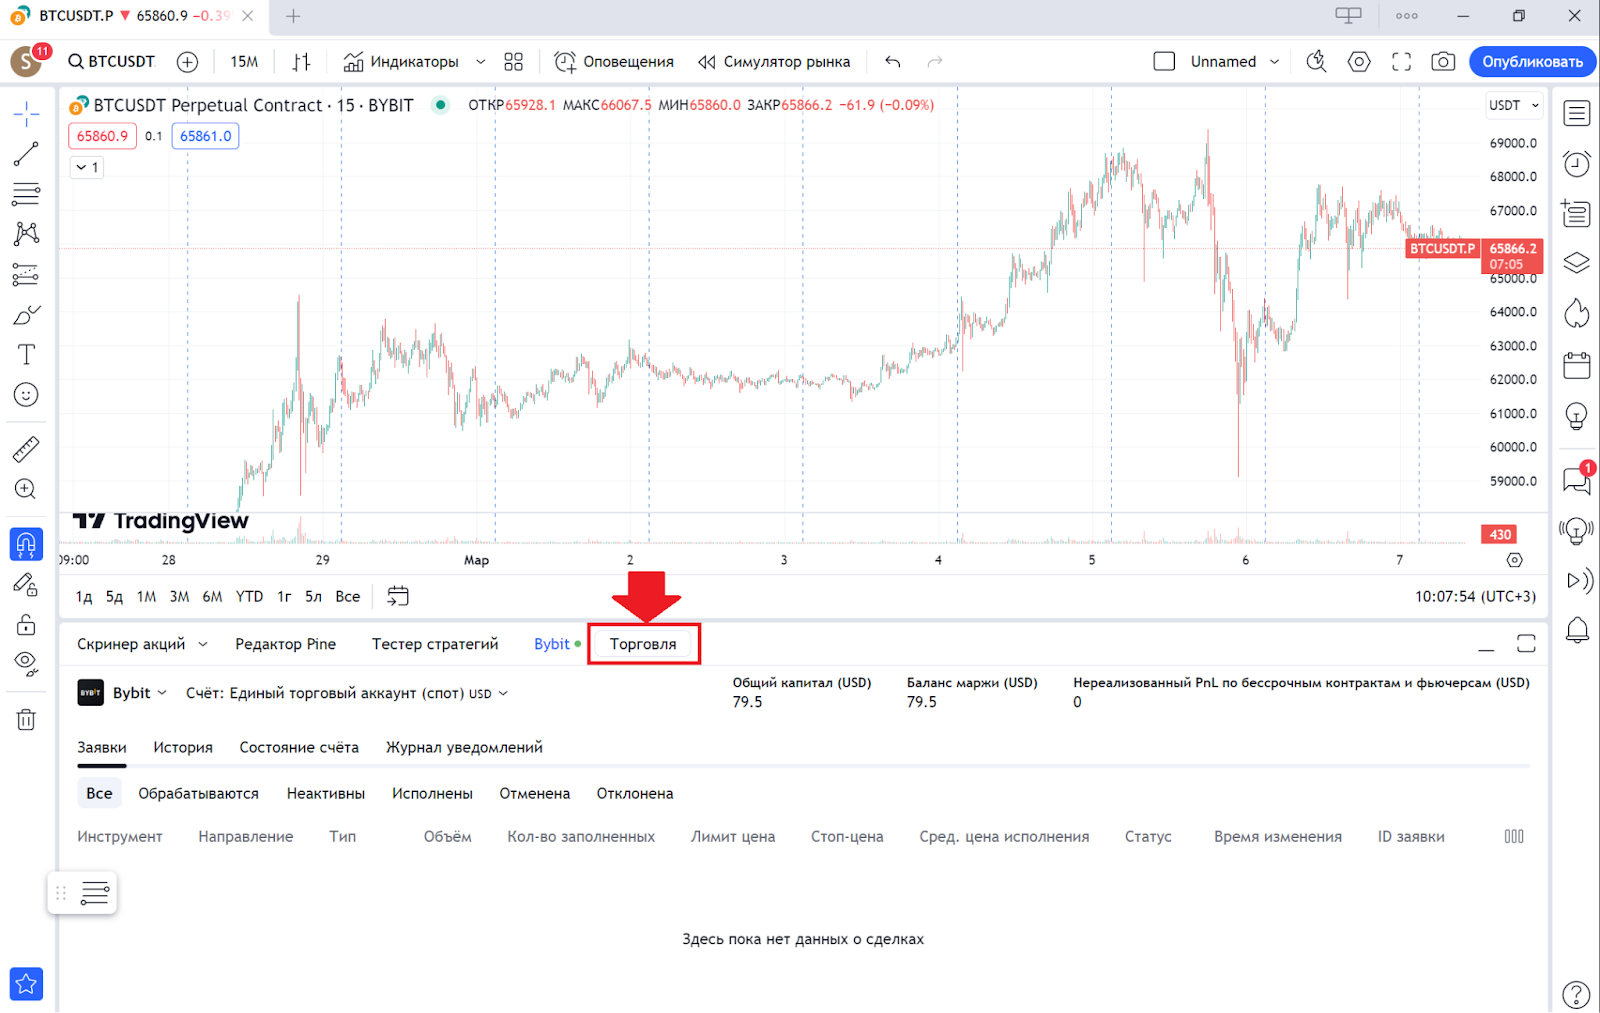Select the trend line drawing tool

click(26, 153)
